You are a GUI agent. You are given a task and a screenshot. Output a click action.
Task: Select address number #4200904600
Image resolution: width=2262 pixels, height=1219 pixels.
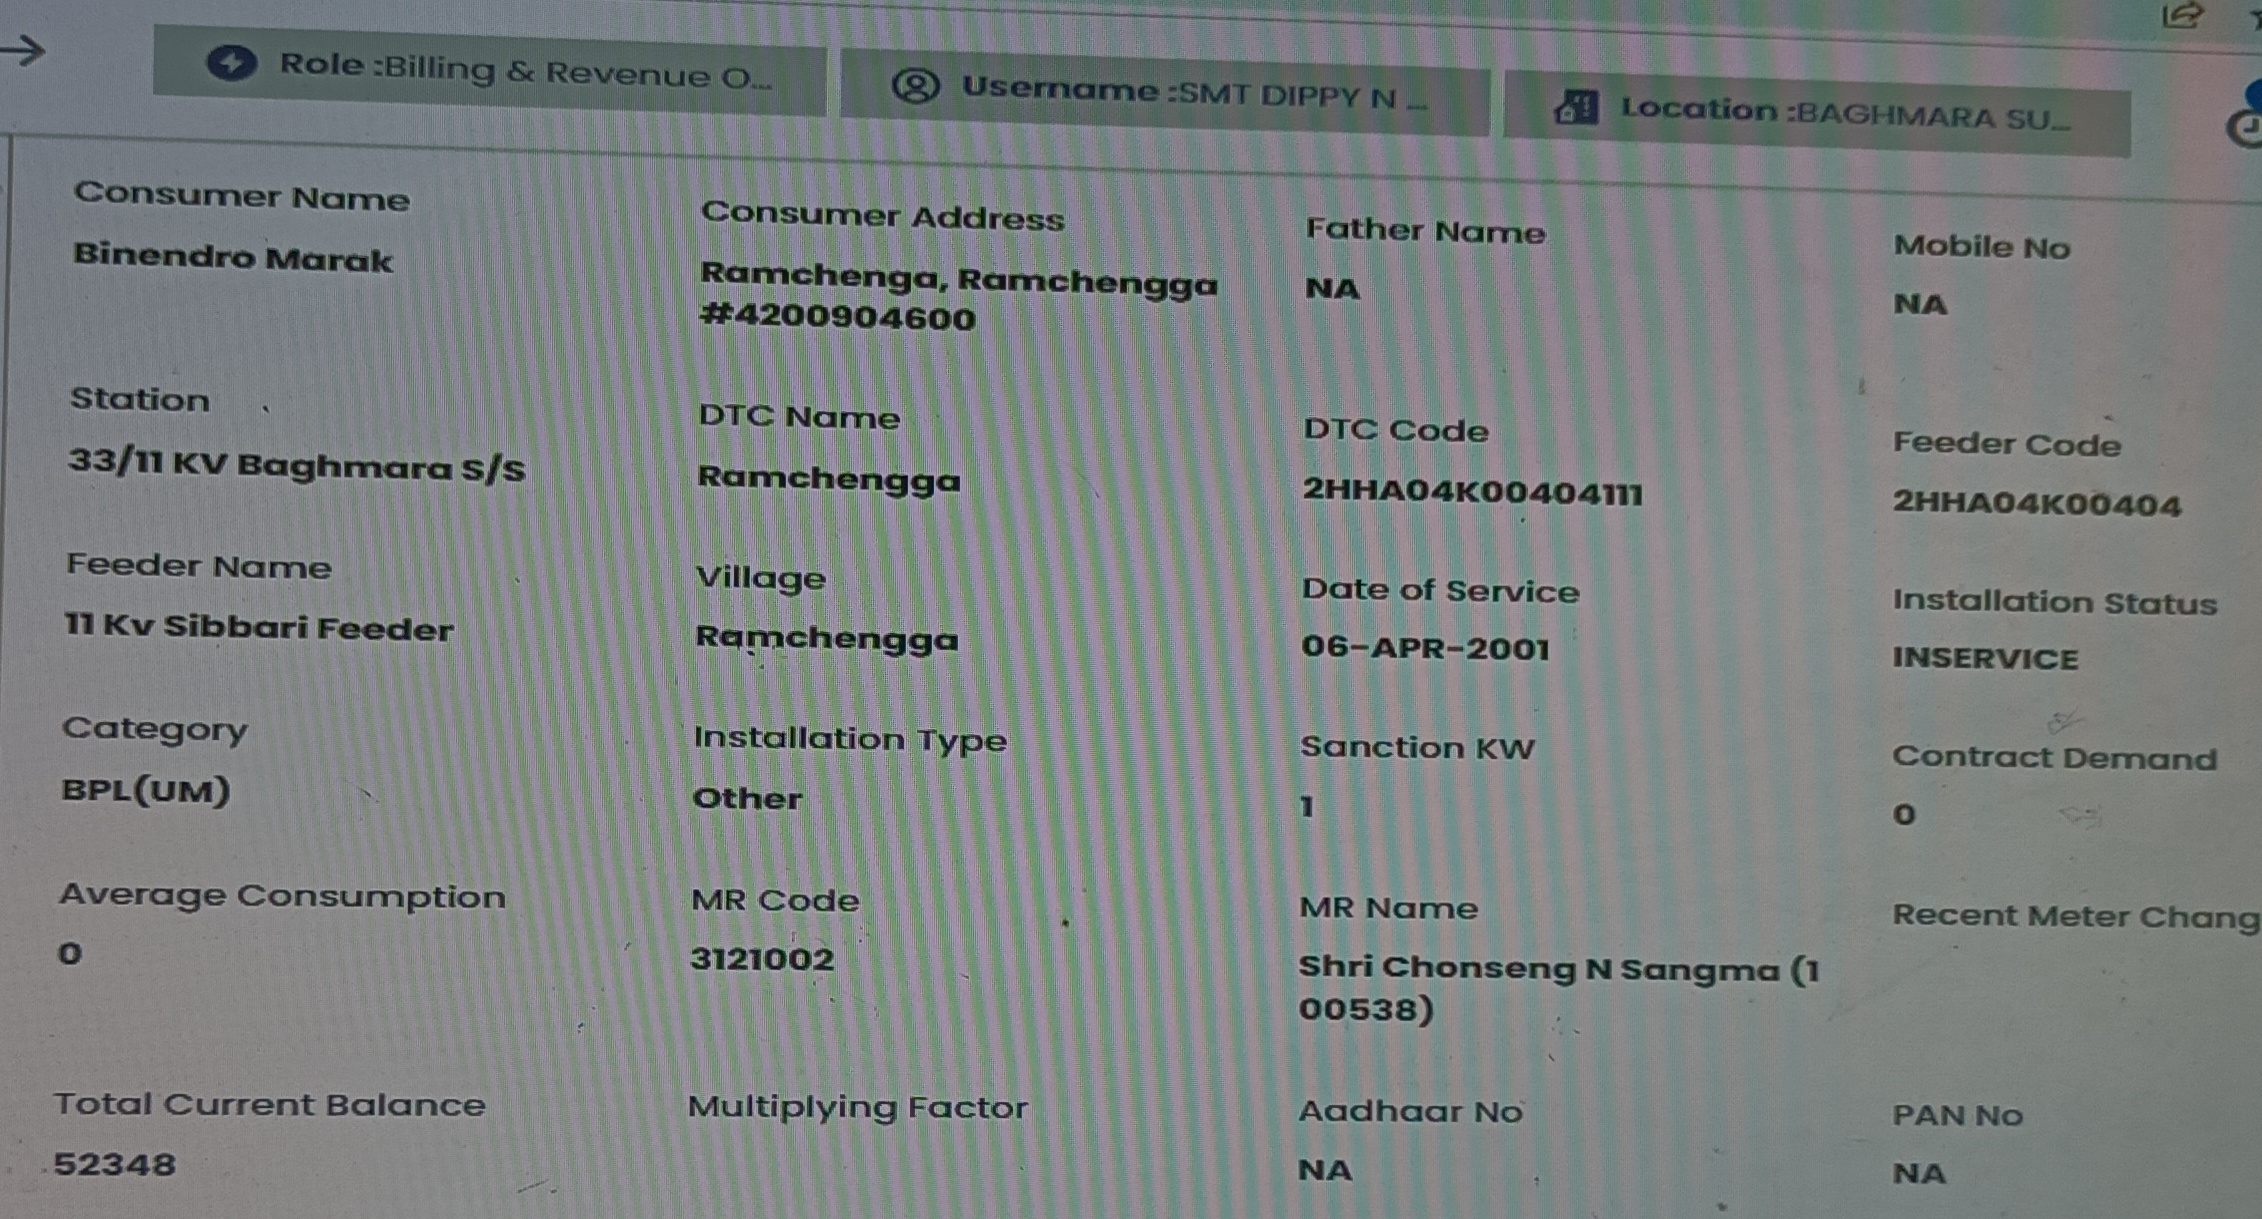pos(837,317)
